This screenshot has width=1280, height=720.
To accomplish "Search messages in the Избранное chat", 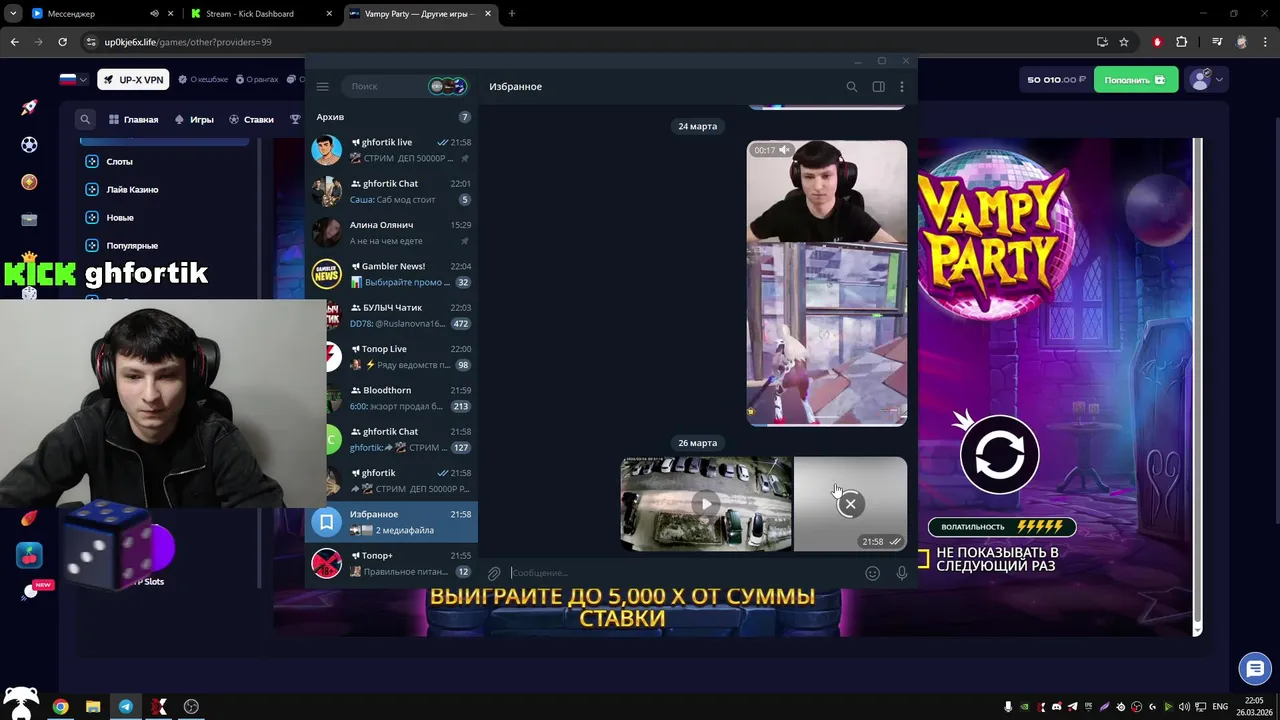I will click(852, 87).
